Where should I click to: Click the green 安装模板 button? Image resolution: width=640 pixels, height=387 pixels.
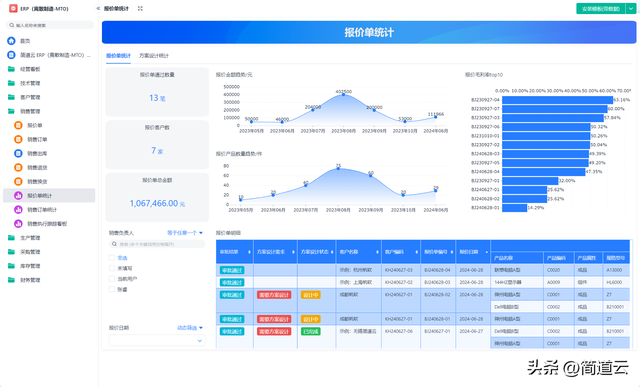pyautogui.click(x=601, y=9)
